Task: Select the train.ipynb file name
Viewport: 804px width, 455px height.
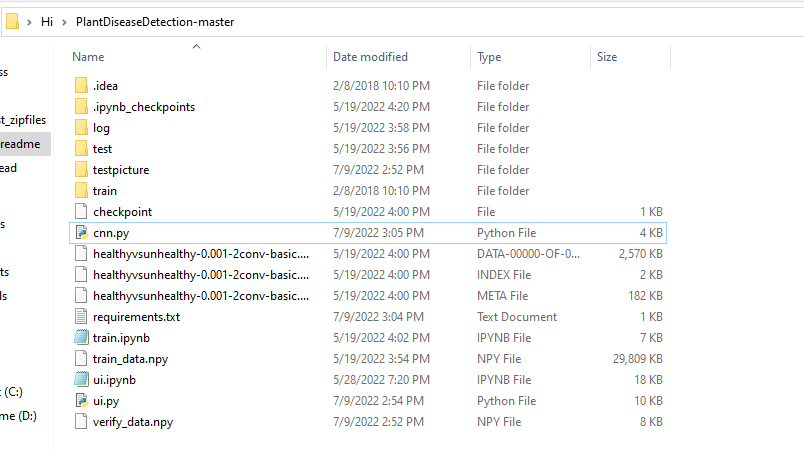Action: 121,338
